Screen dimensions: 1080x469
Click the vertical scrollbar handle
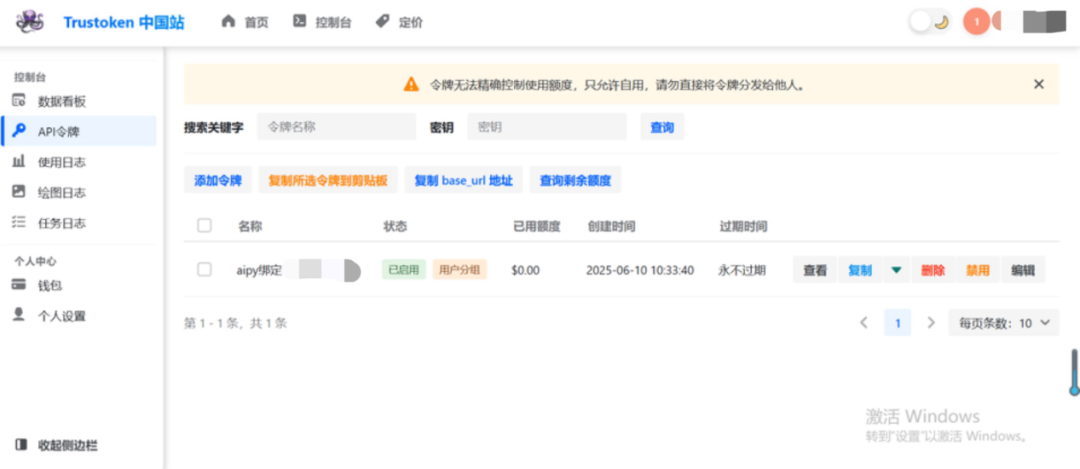(x=1074, y=372)
